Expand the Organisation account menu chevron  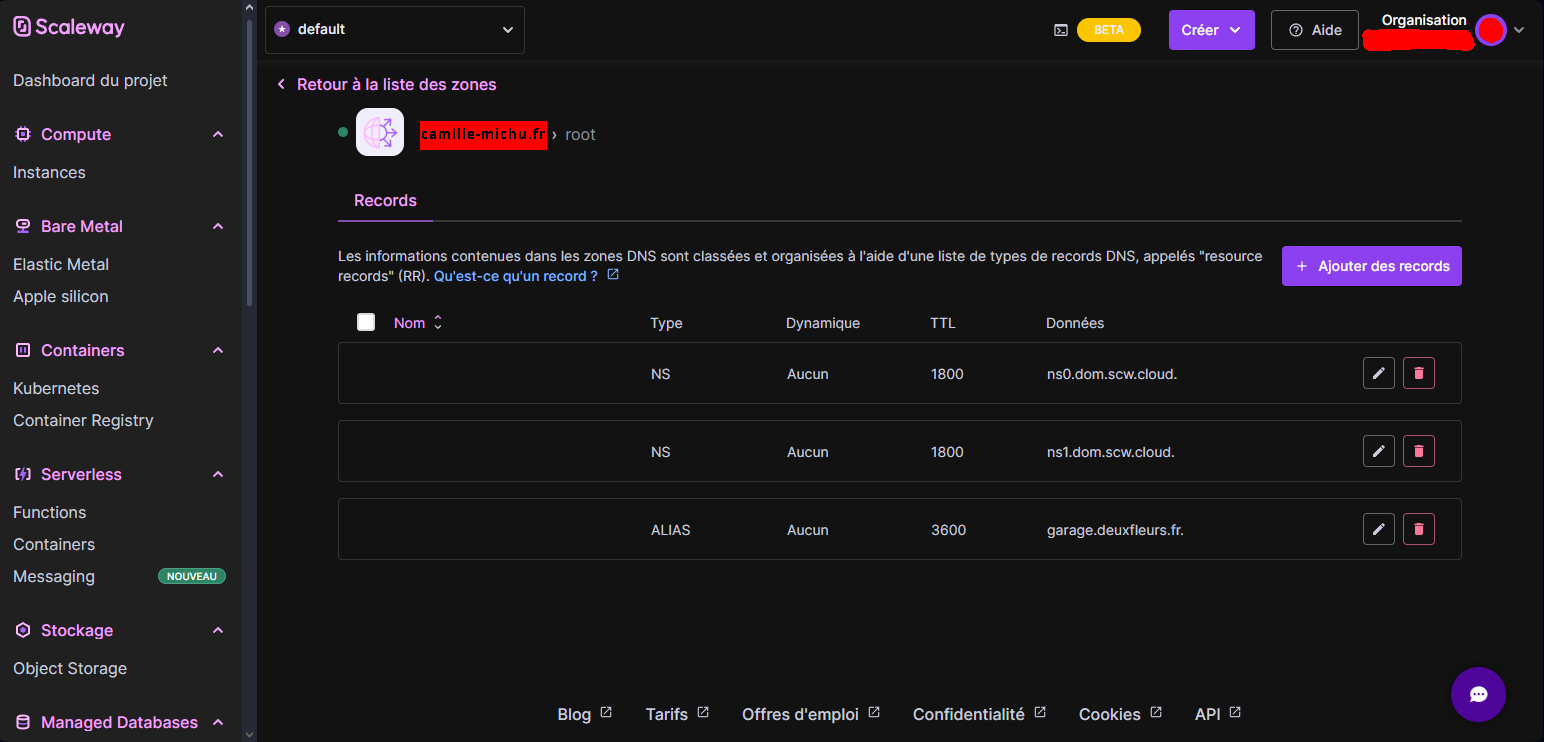tap(1519, 30)
